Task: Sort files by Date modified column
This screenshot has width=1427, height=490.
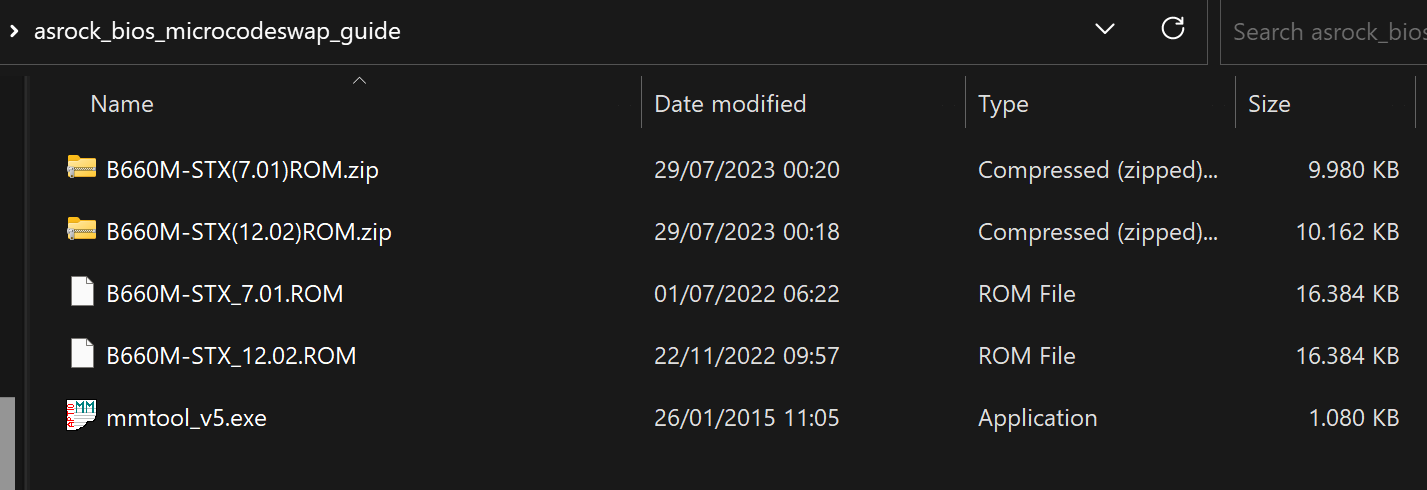Action: click(730, 104)
